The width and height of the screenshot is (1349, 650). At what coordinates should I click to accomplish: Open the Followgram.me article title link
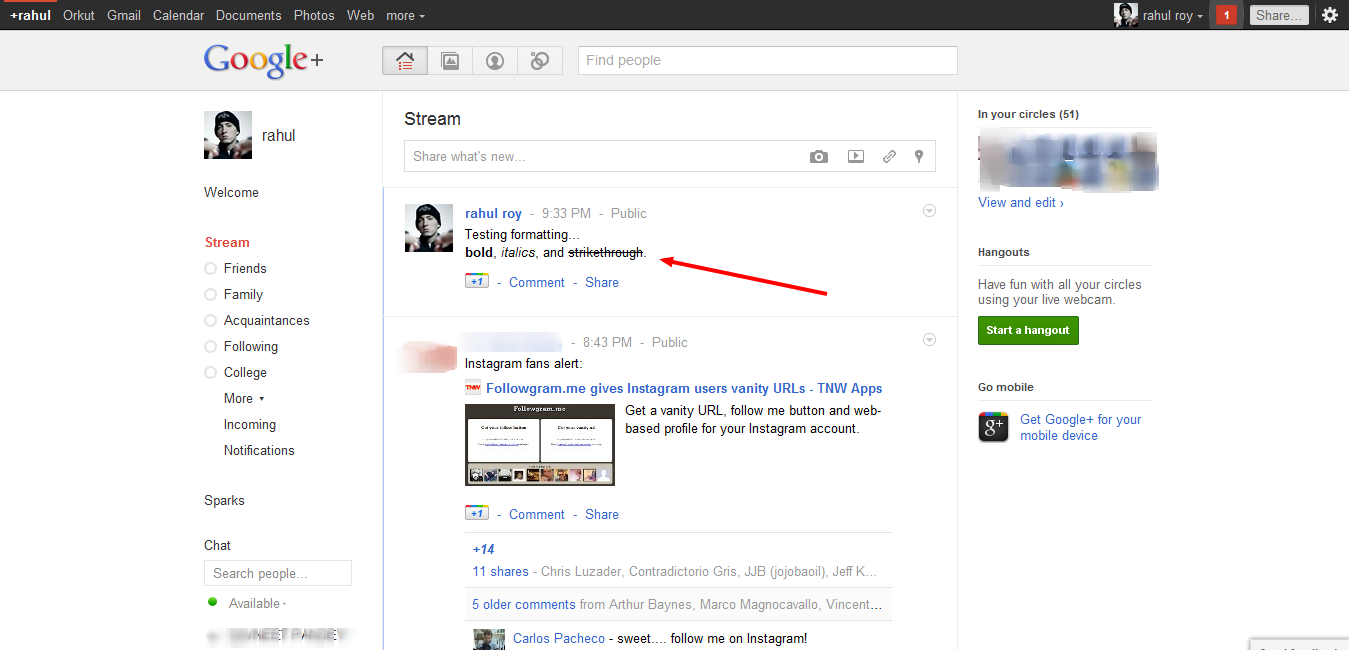click(x=684, y=388)
